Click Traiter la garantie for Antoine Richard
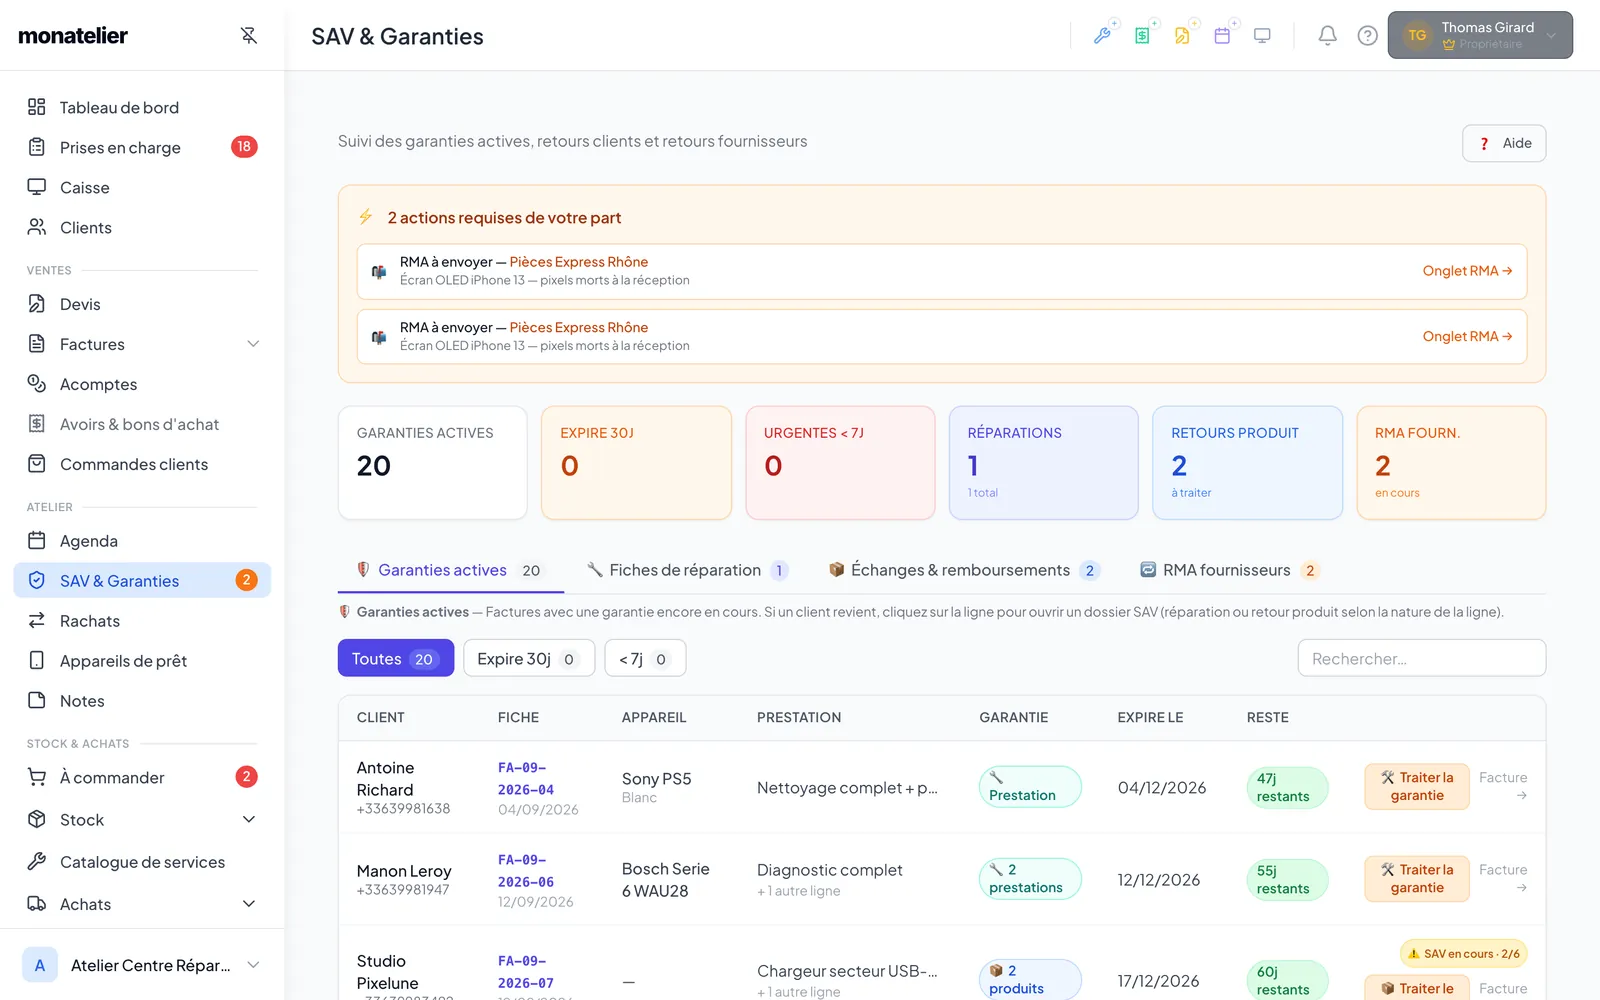Screen dimensions: 1600x1000 [1417, 787]
